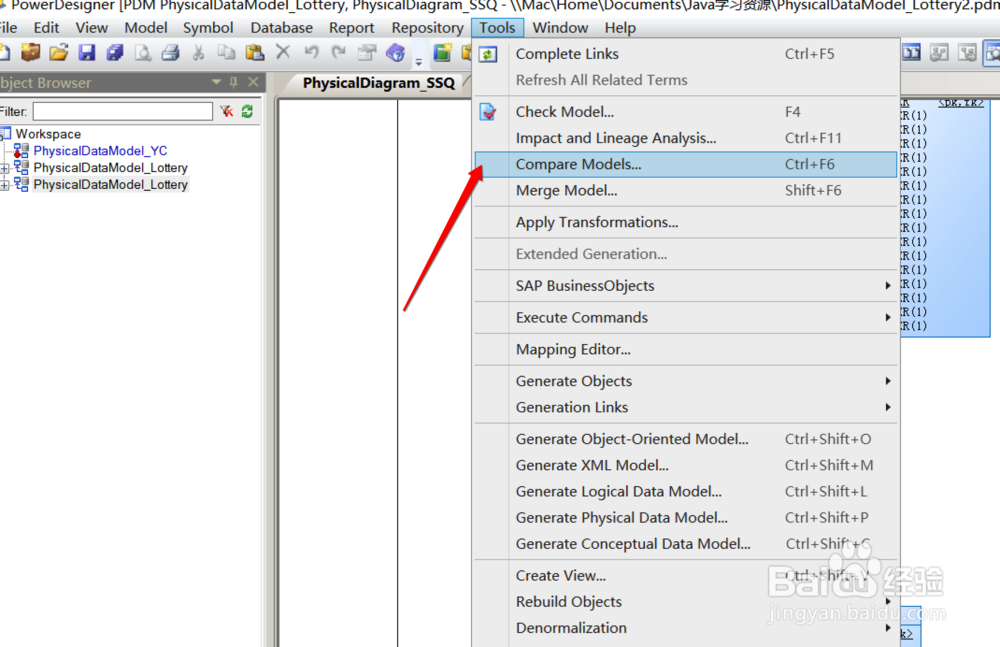Open Object Browser panel options arrow
1000x647 pixels.
216,82
